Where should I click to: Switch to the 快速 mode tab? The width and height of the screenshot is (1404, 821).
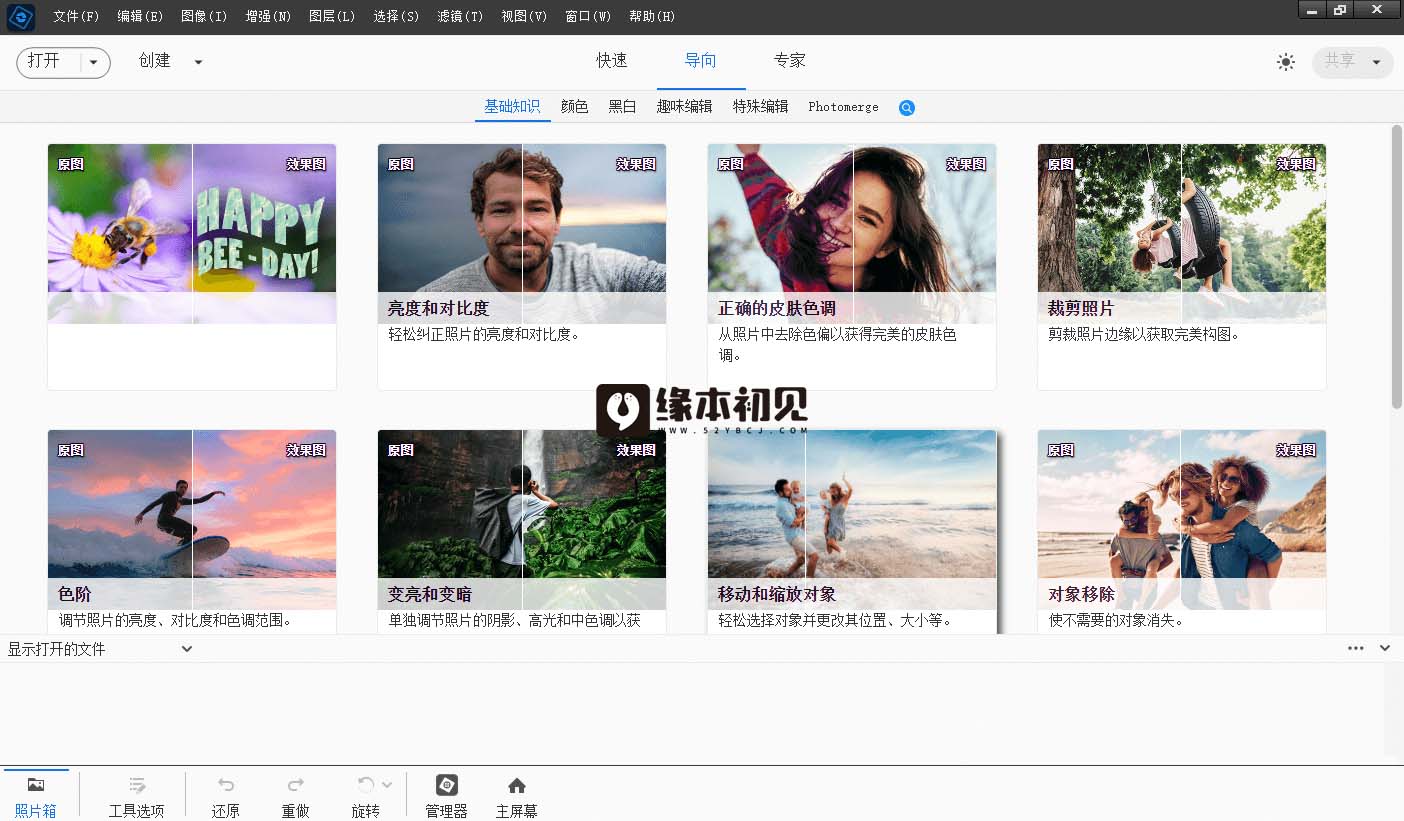(612, 61)
